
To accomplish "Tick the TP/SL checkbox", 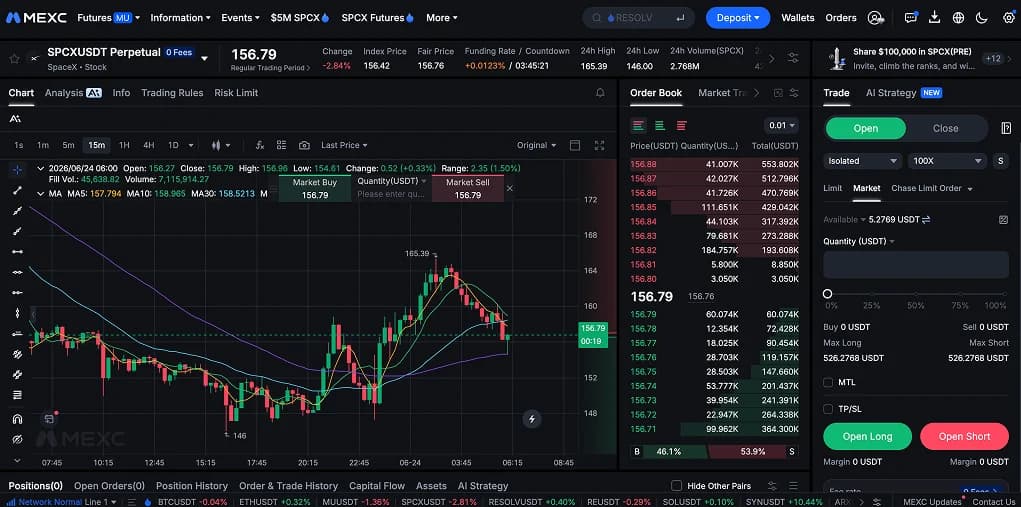I will (x=828, y=409).
